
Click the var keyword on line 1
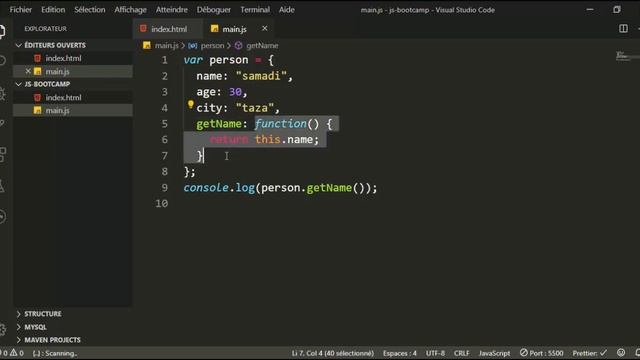pos(193,60)
